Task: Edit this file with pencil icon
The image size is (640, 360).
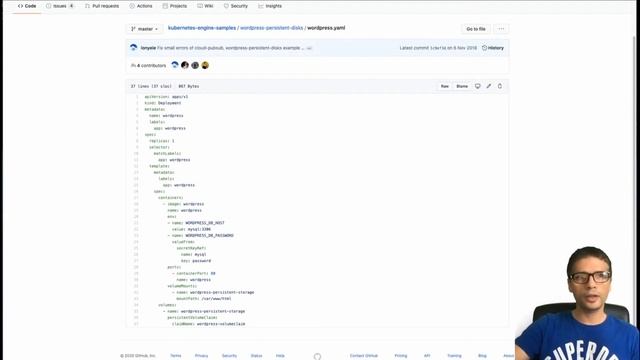Action: pyautogui.click(x=489, y=86)
